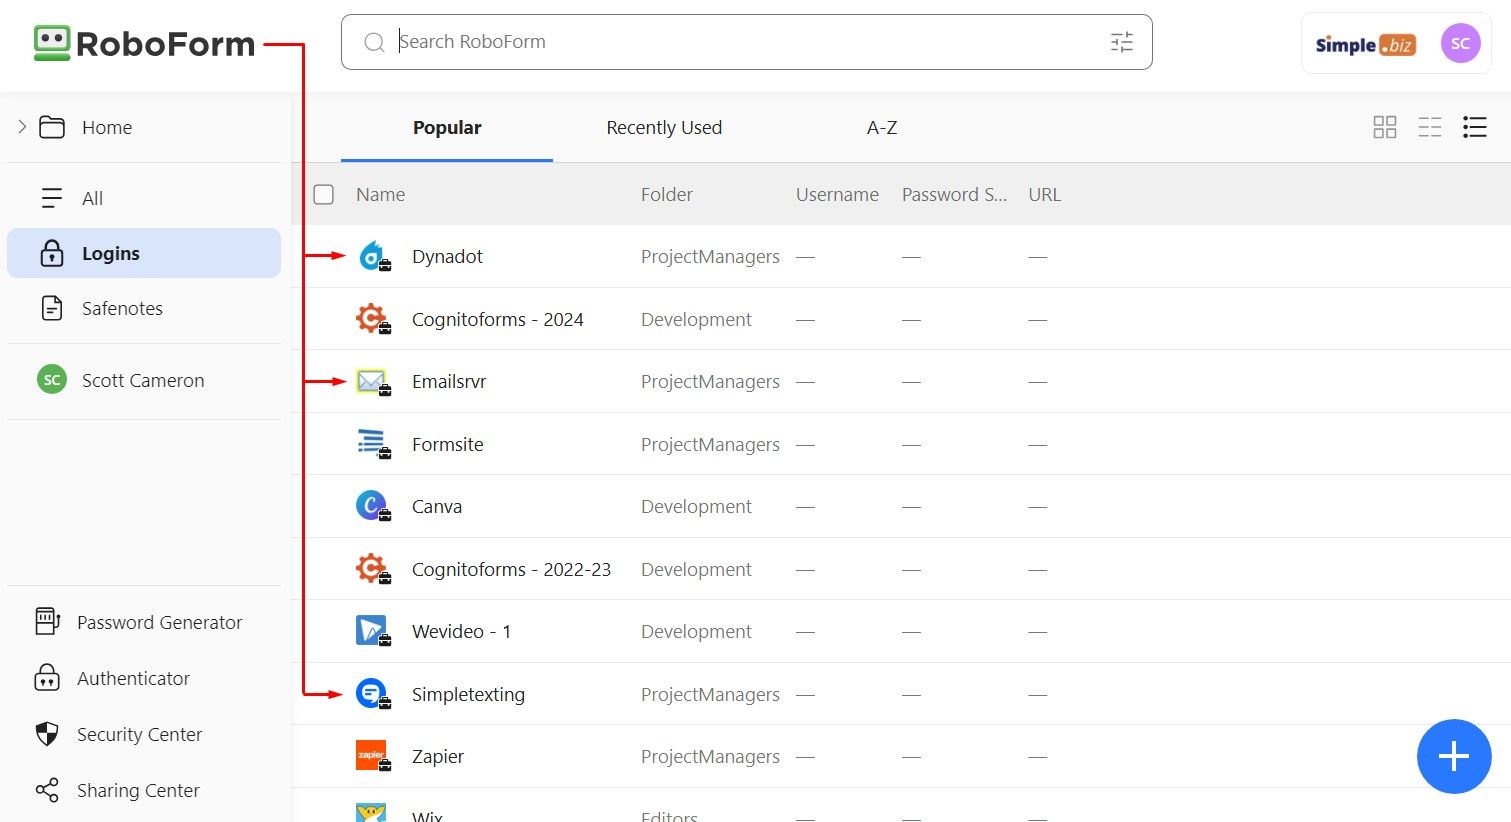Click the Canva login icon
This screenshot has width=1511, height=822.
coord(372,507)
